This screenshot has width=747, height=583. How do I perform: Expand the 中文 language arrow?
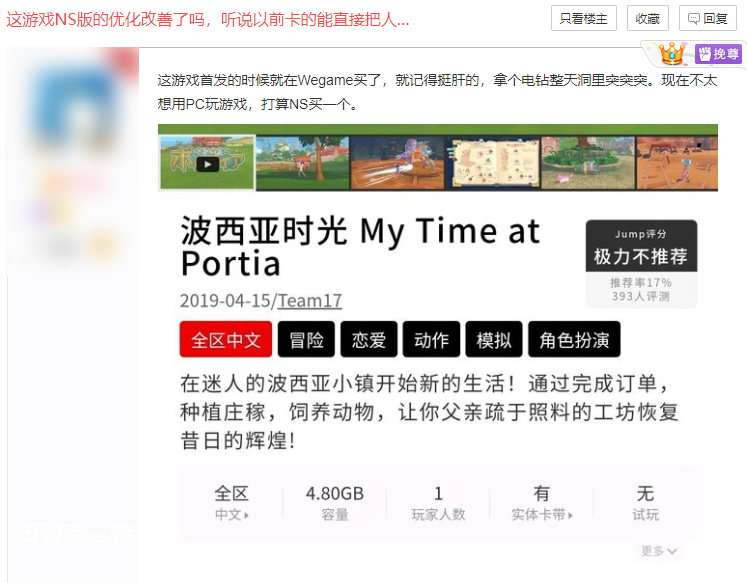pos(232,515)
